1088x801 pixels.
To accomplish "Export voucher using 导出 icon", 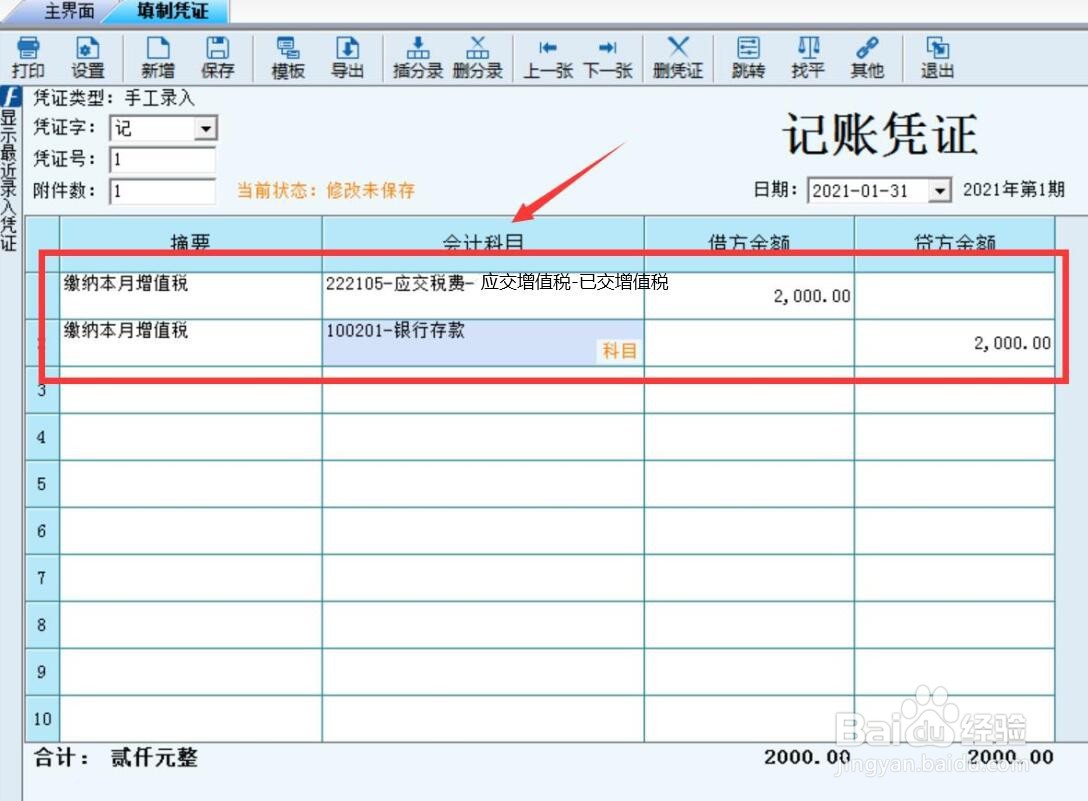I will [x=348, y=57].
